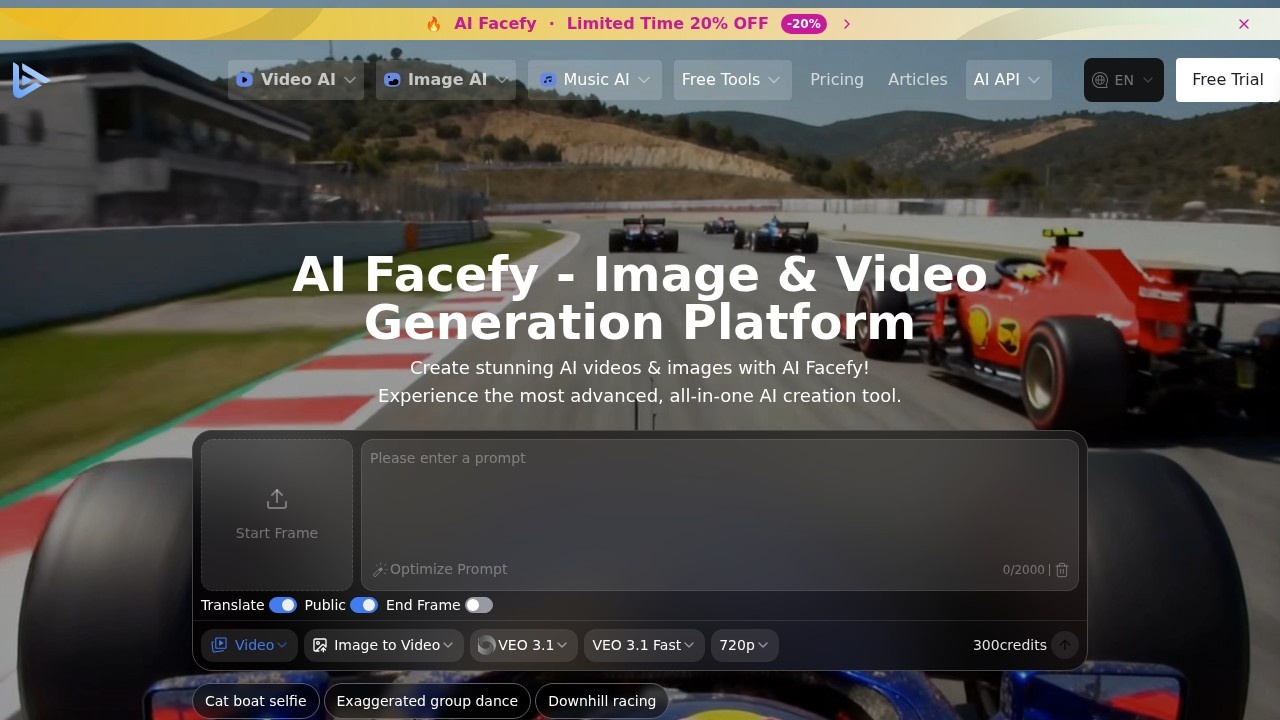The height and width of the screenshot is (720, 1280).
Task: Click the -20% discount badge
Action: (x=804, y=24)
